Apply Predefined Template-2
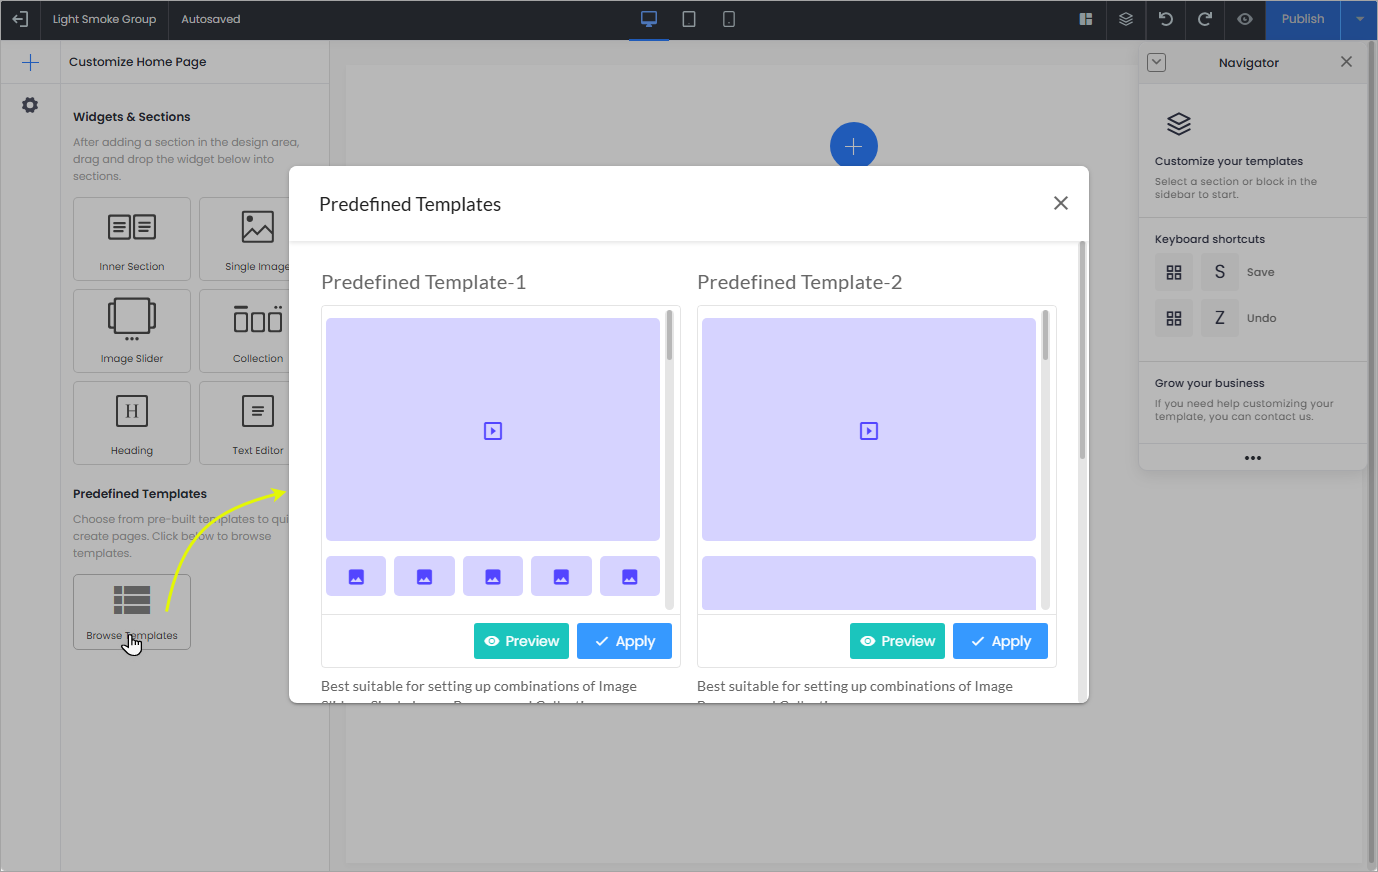This screenshot has height=872, width=1378. pos(1000,641)
